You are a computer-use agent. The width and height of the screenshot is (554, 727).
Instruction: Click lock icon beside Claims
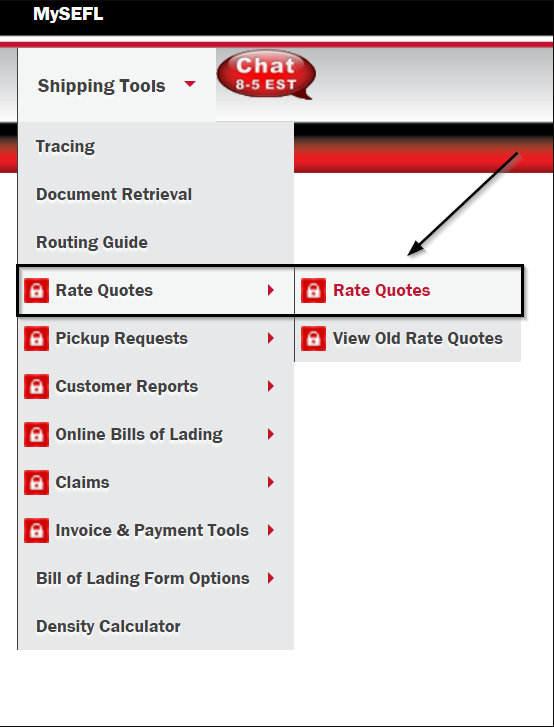[x=36, y=483]
